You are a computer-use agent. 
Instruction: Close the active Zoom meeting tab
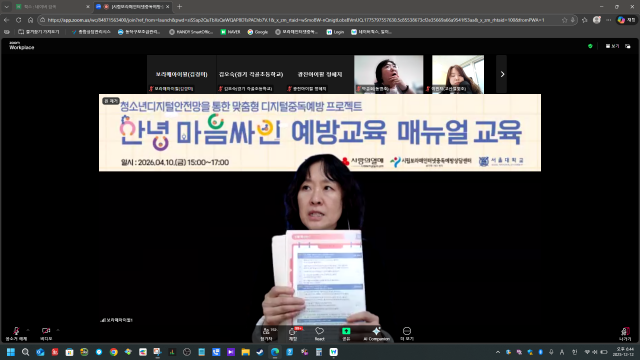[x=167, y=7]
